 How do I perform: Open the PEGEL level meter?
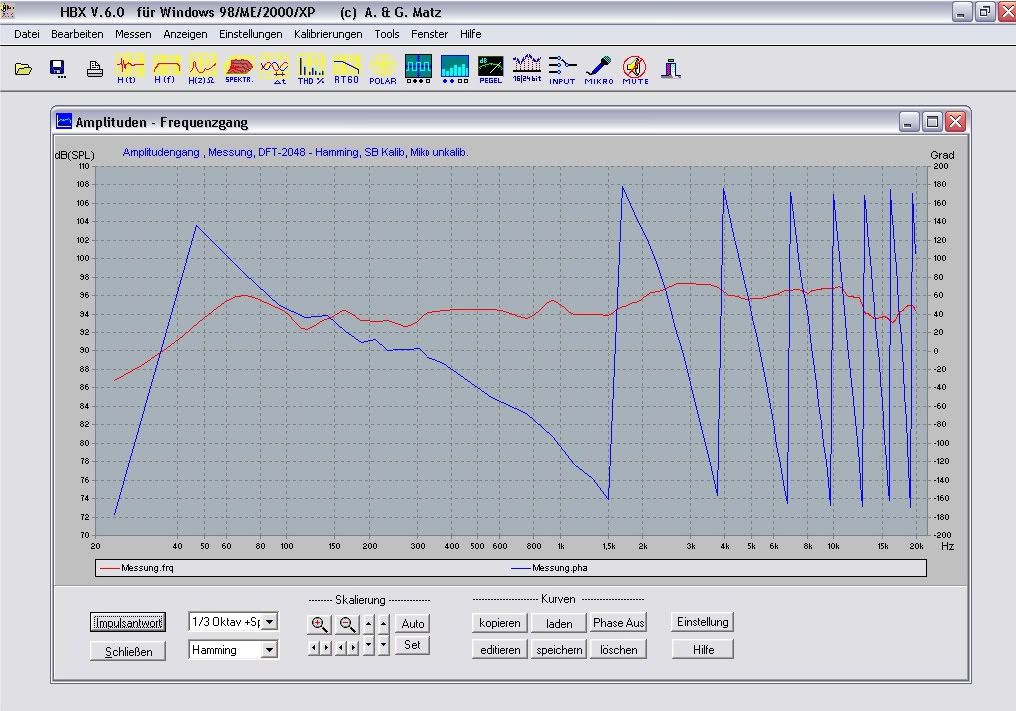[x=491, y=69]
